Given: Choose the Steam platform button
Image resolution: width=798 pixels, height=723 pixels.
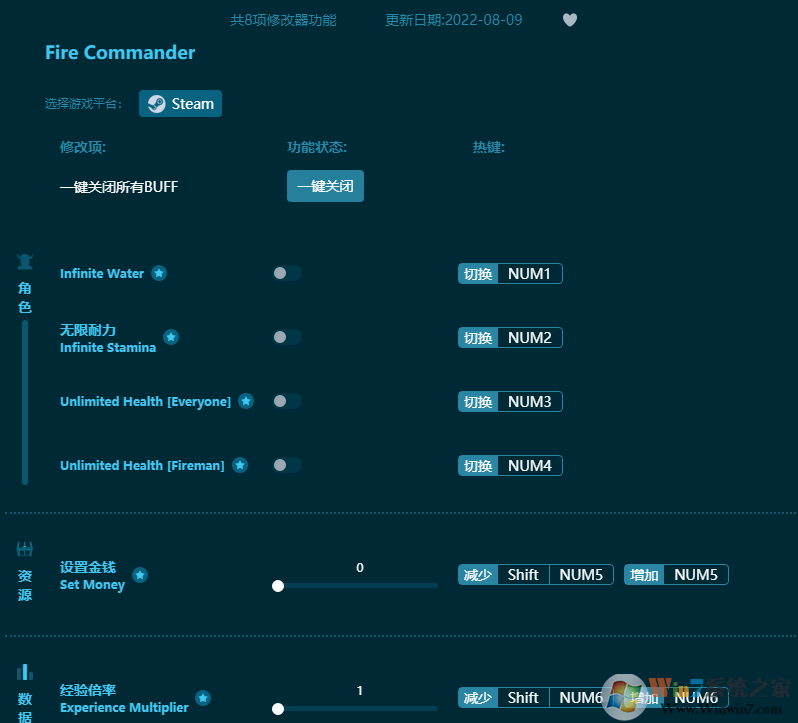Looking at the screenshot, I should (x=180, y=104).
